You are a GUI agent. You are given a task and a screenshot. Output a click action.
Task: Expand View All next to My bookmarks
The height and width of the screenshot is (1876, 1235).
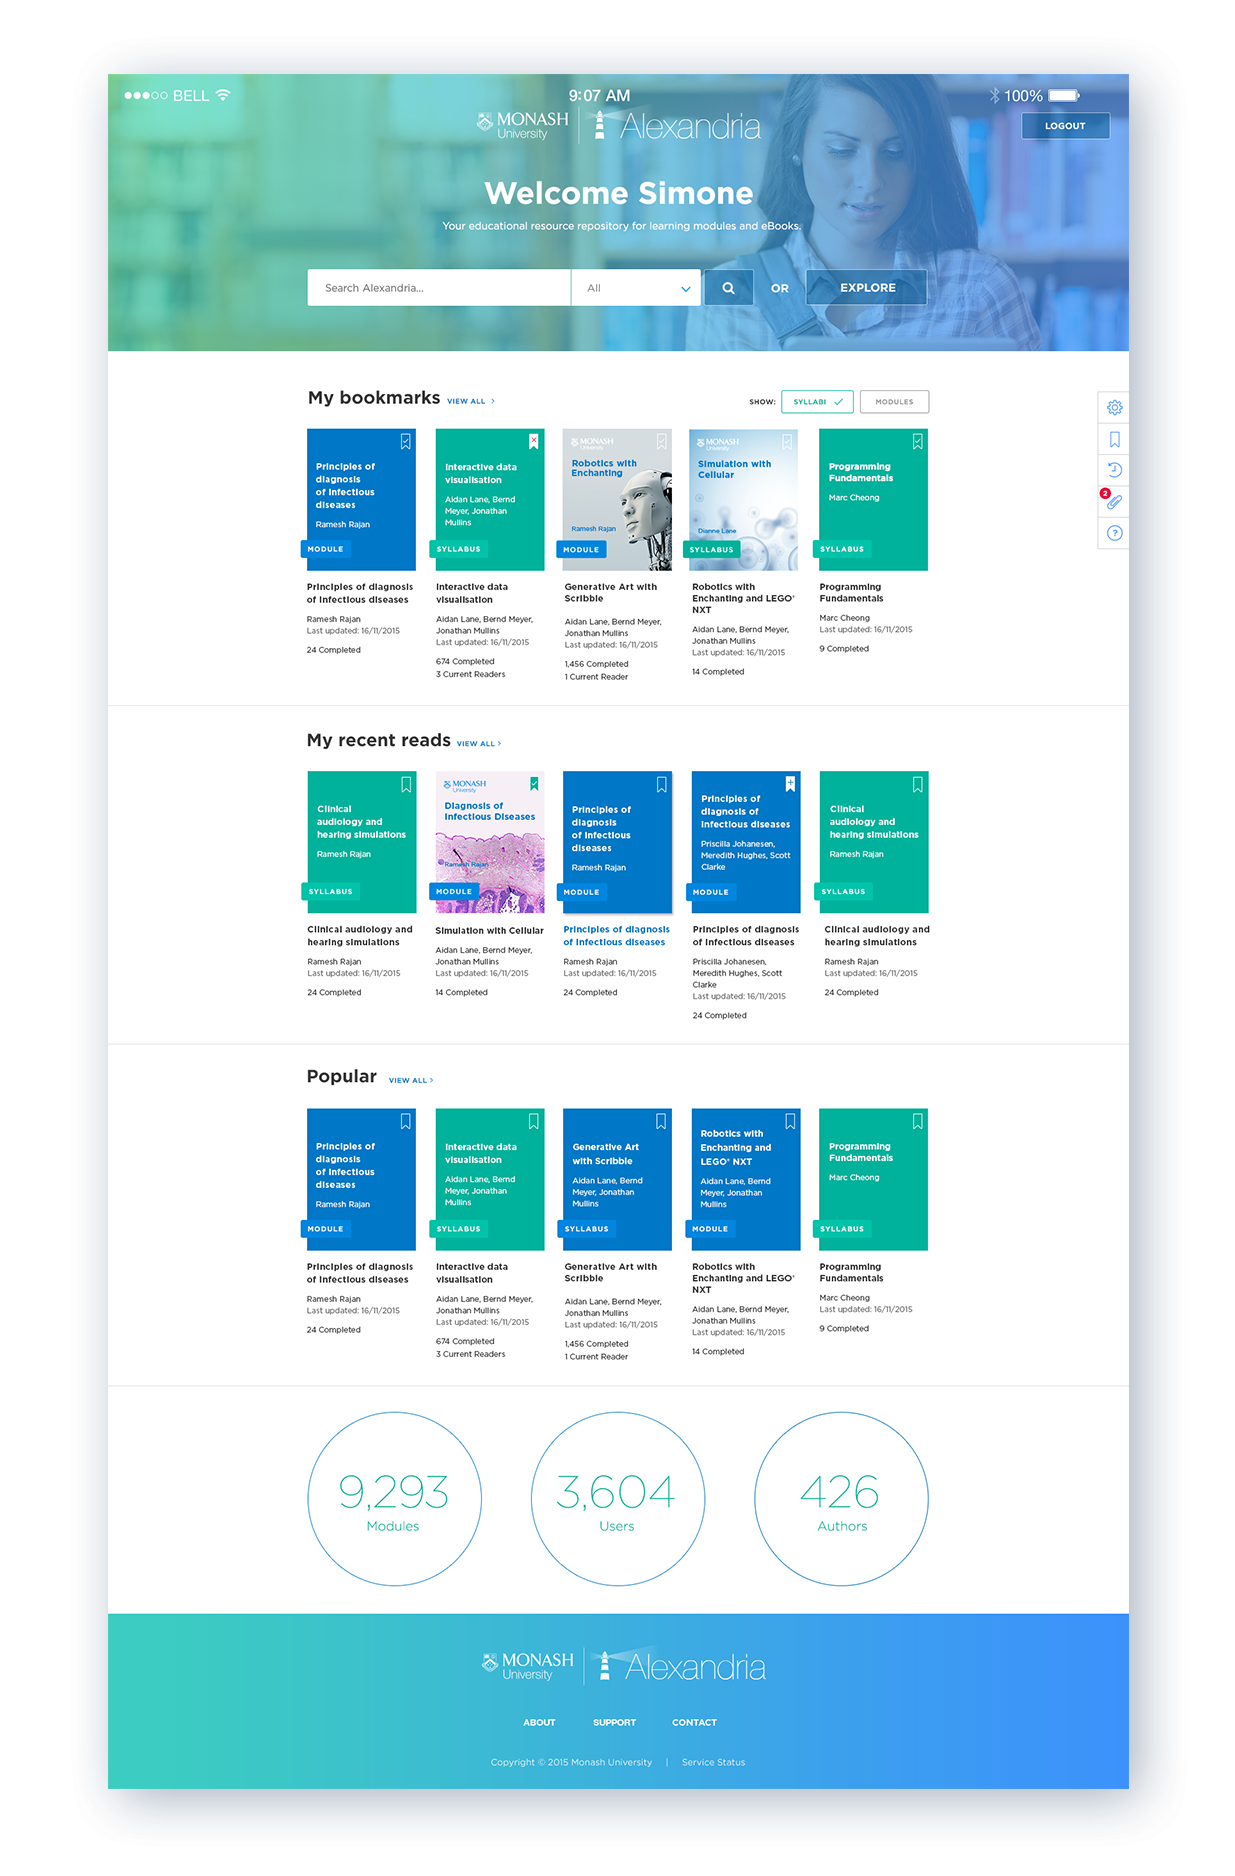click(470, 401)
